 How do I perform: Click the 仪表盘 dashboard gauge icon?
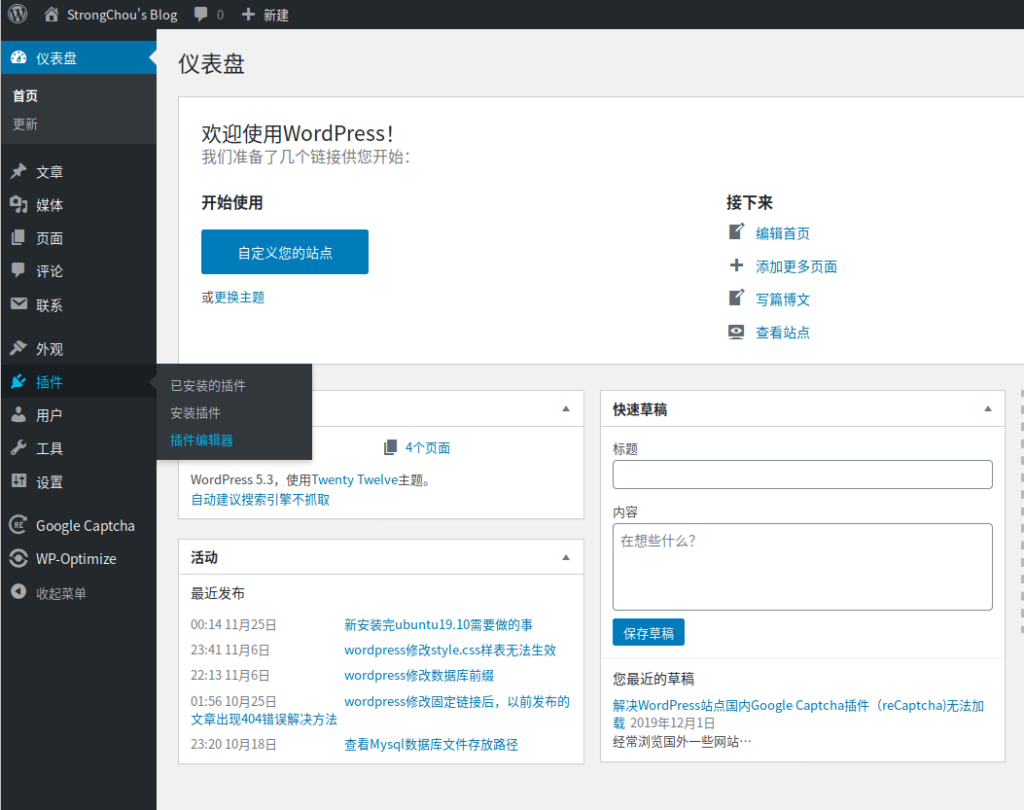(x=19, y=57)
